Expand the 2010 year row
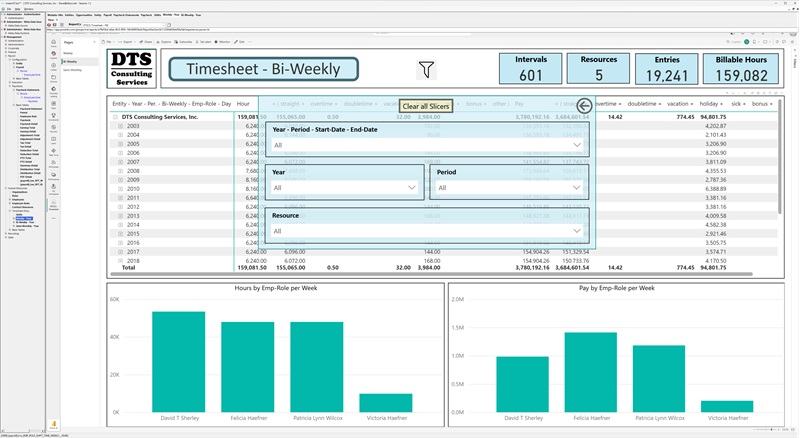This screenshot has height=438, width=800. 118,188
